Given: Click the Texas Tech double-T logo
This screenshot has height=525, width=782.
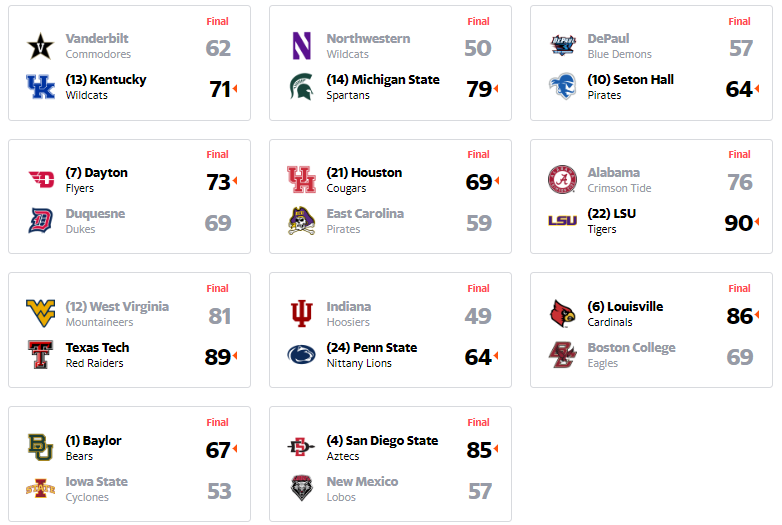Looking at the screenshot, I should pos(40,354).
